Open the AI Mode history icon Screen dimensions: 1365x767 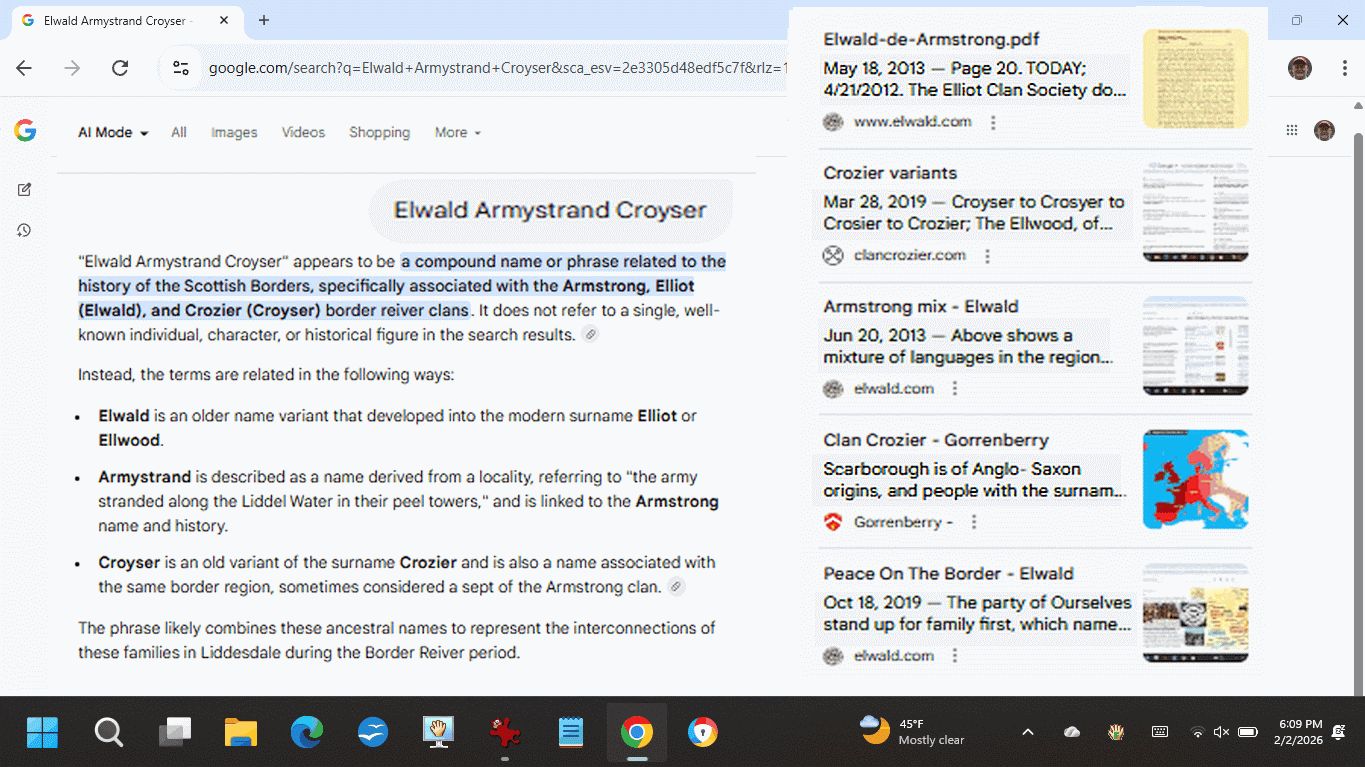click(x=24, y=231)
